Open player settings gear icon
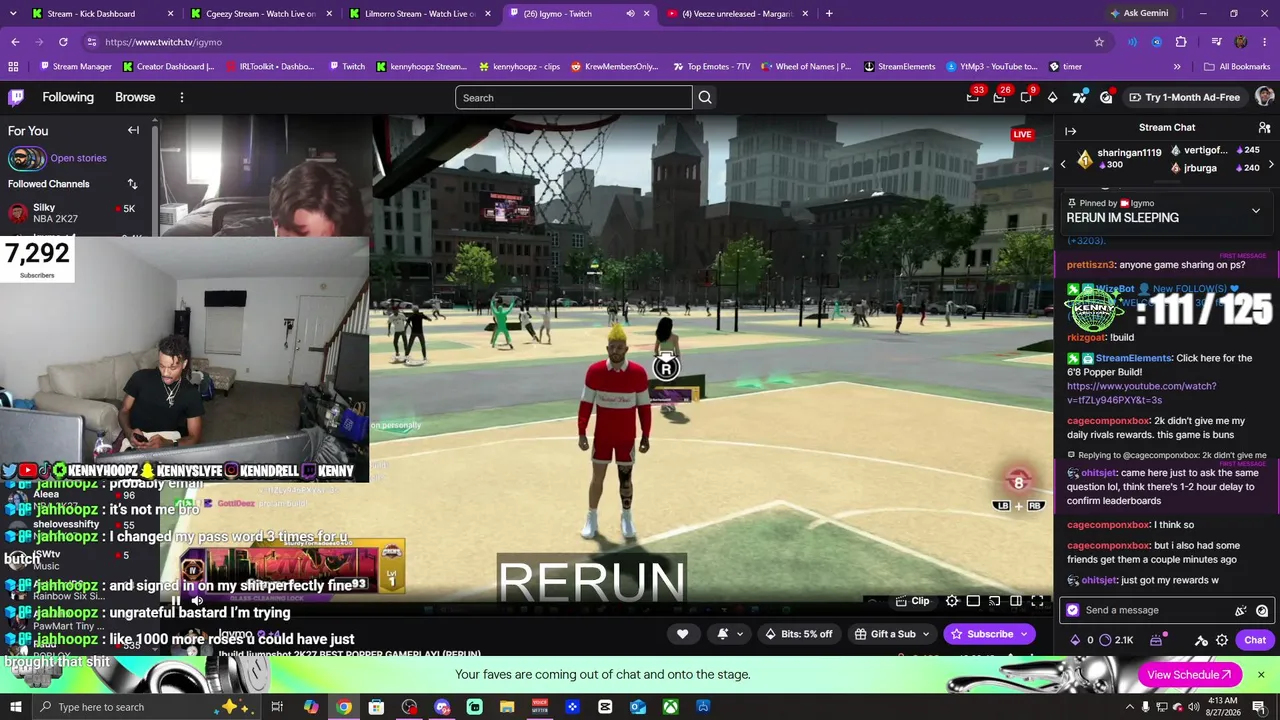 [952, 601]
